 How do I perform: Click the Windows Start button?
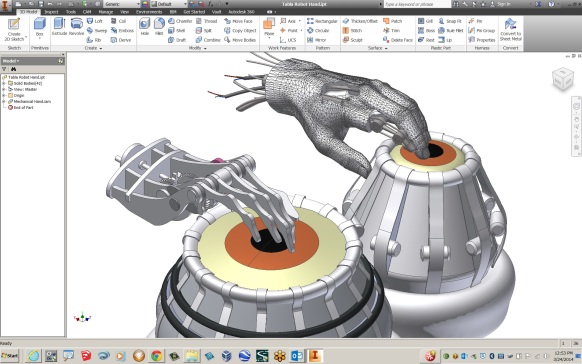coord(10,356)
